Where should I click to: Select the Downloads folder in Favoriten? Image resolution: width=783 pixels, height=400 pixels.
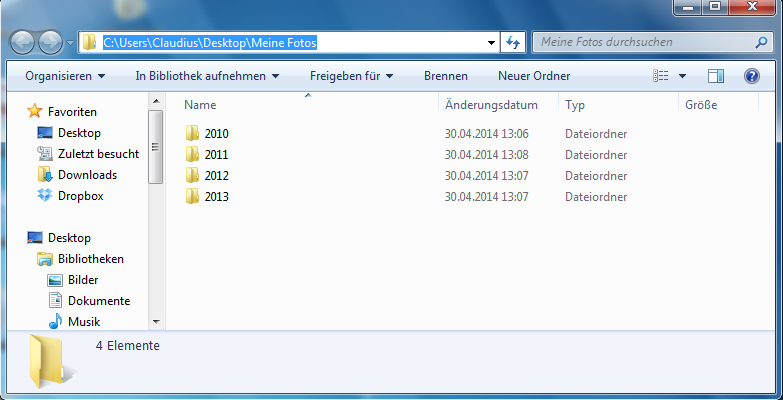(87, 175)
